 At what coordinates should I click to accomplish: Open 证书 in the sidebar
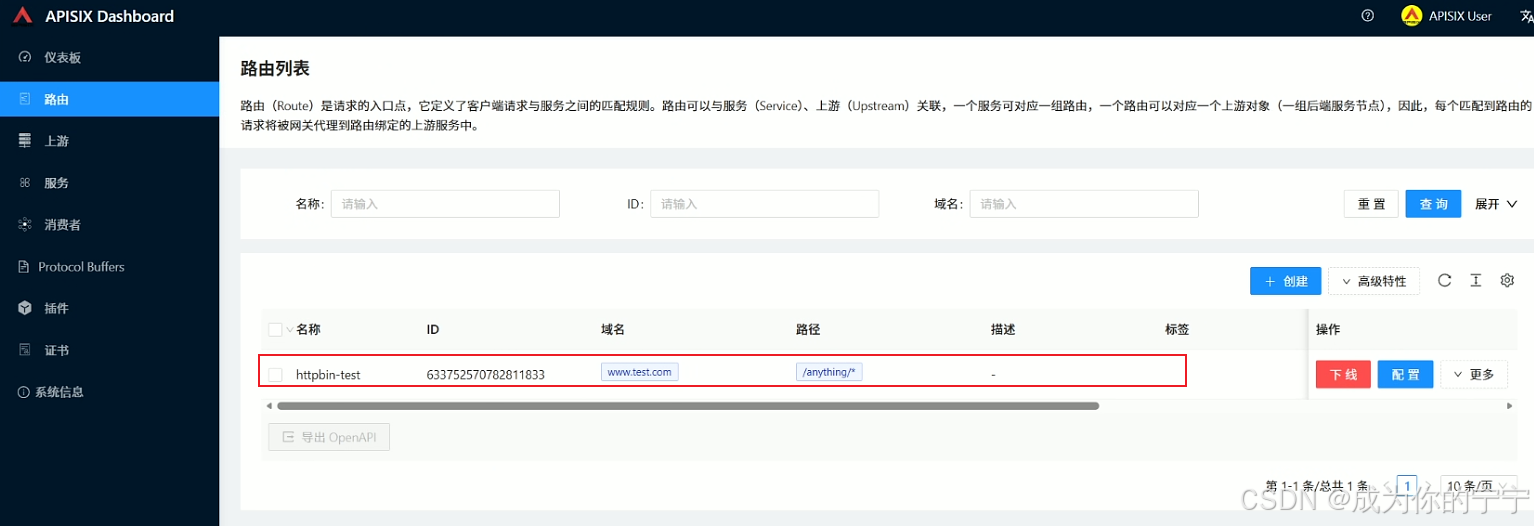point(109,351)
